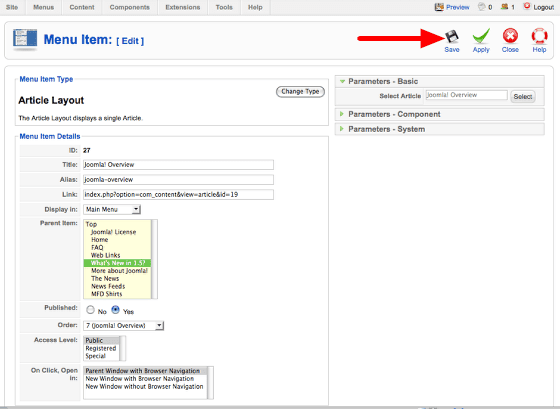Select Public access level

pos(101,340)
